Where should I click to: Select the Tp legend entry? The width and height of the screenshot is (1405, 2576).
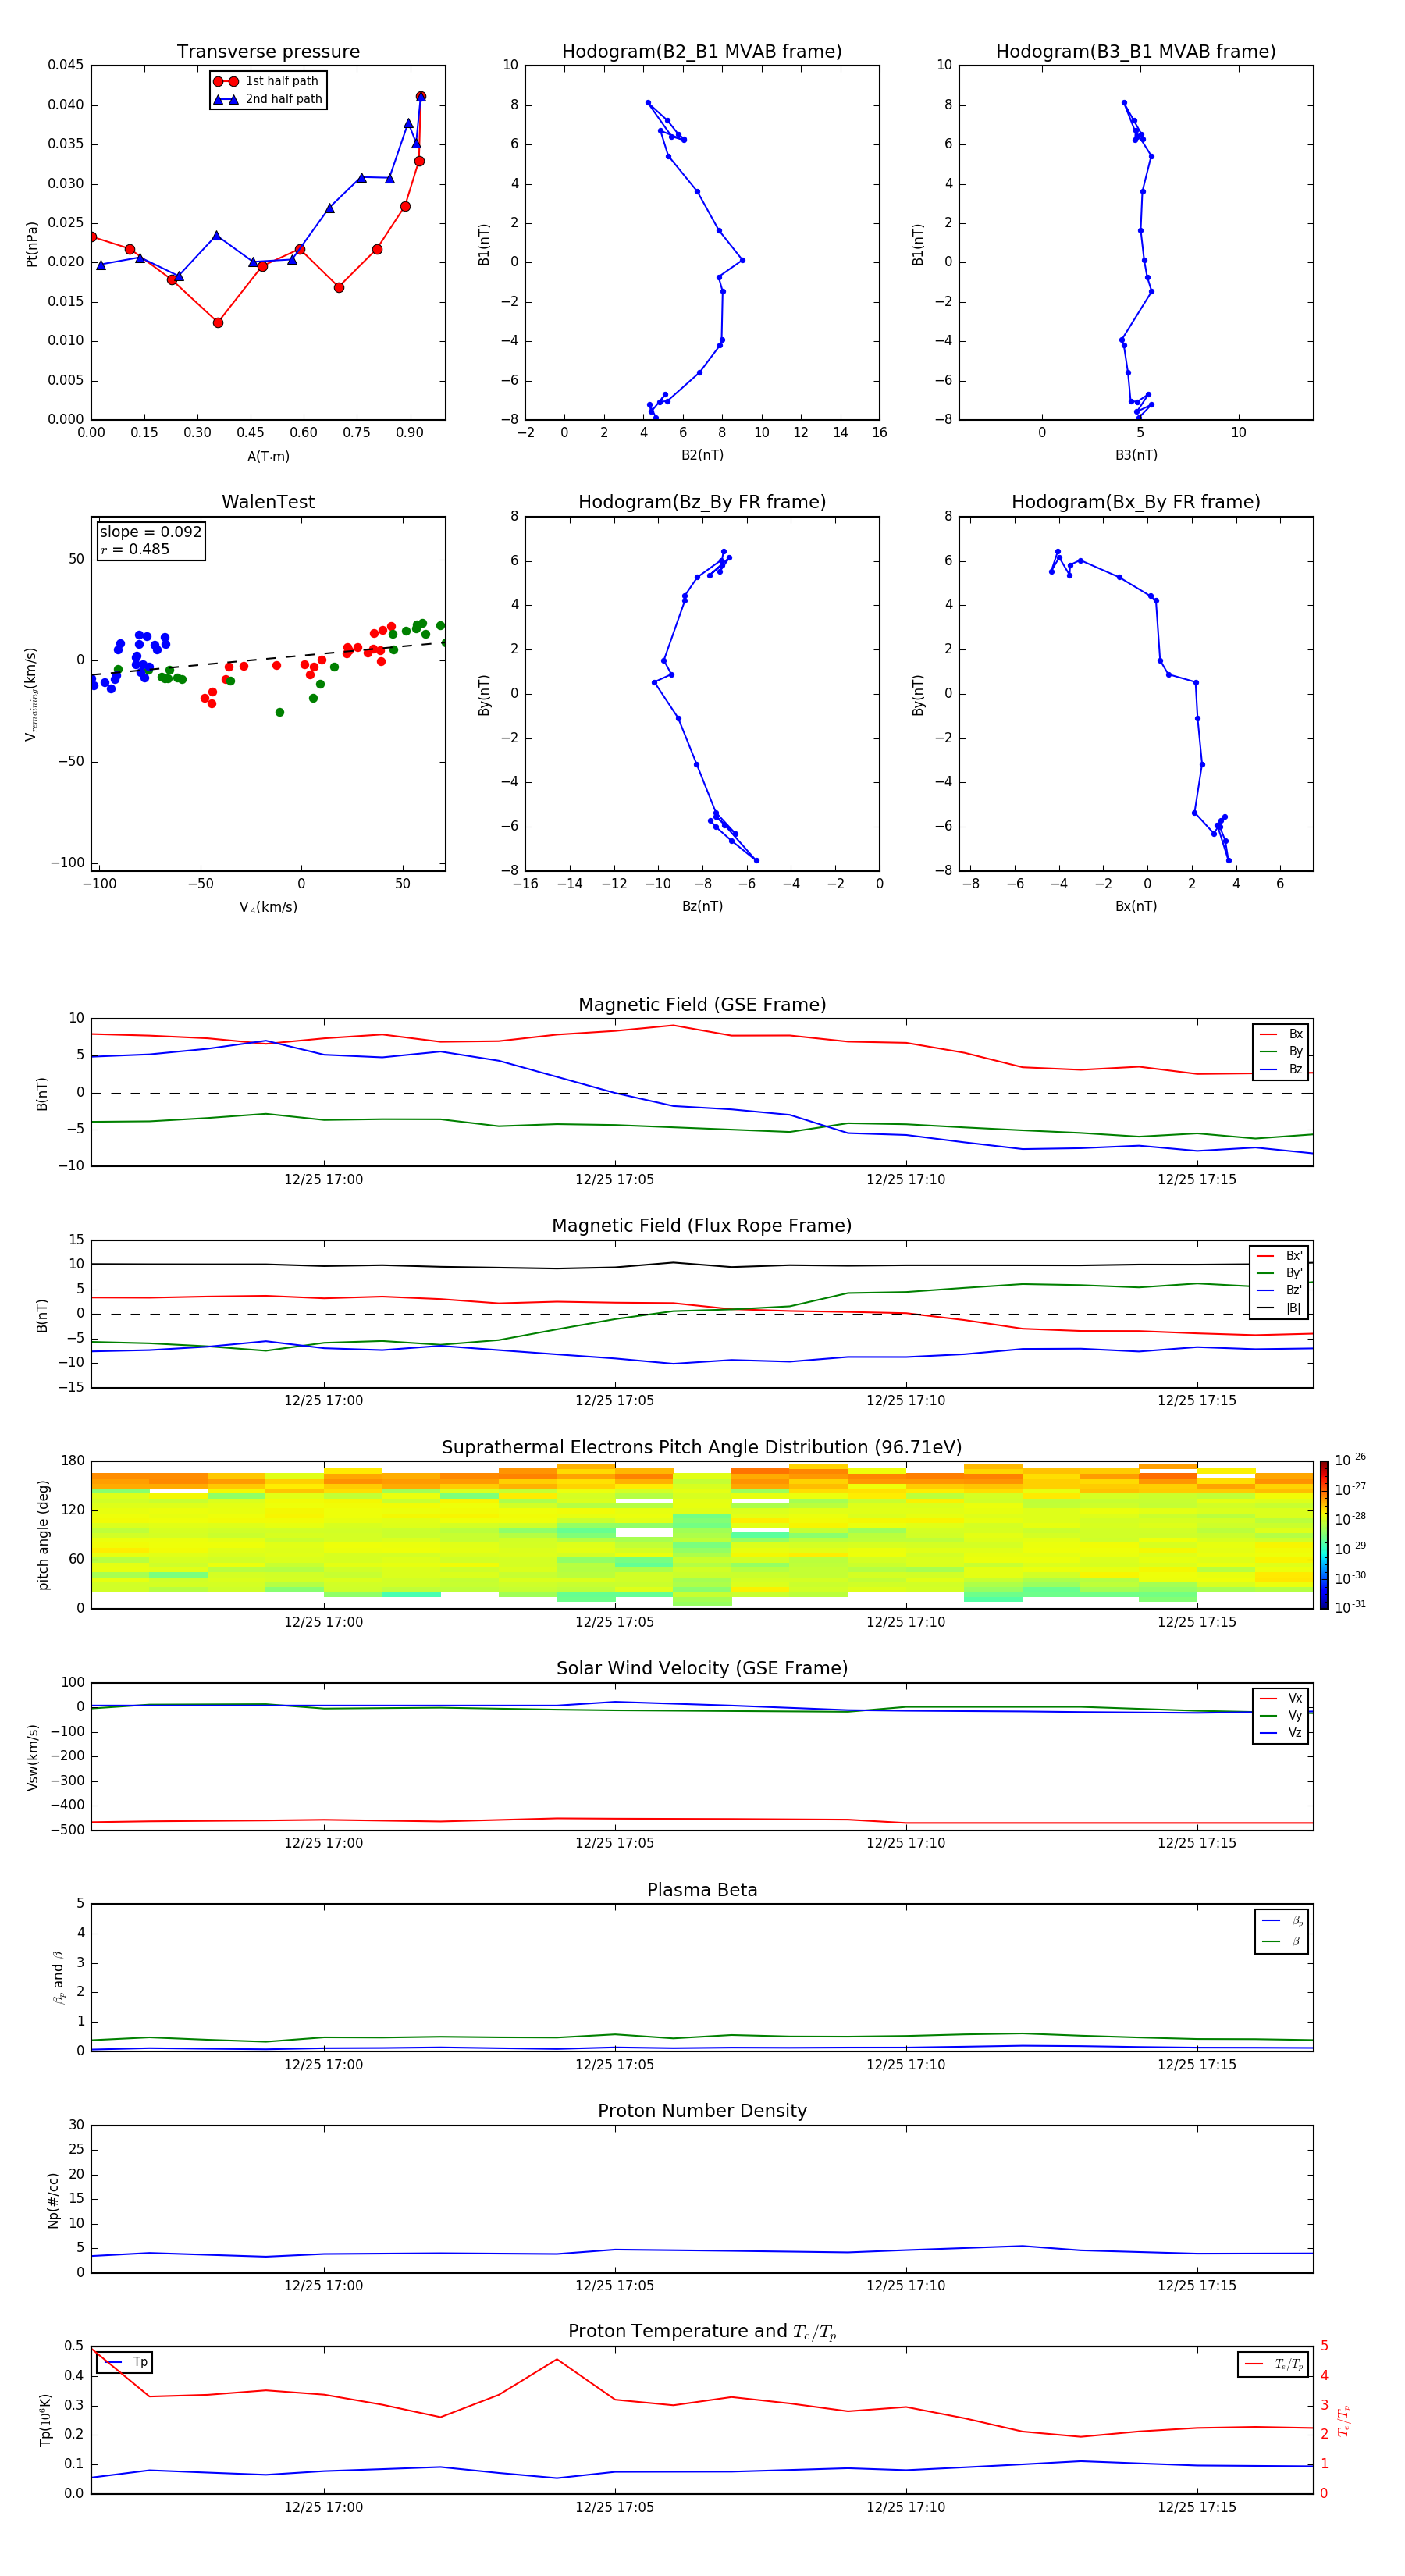[126, 2362]
